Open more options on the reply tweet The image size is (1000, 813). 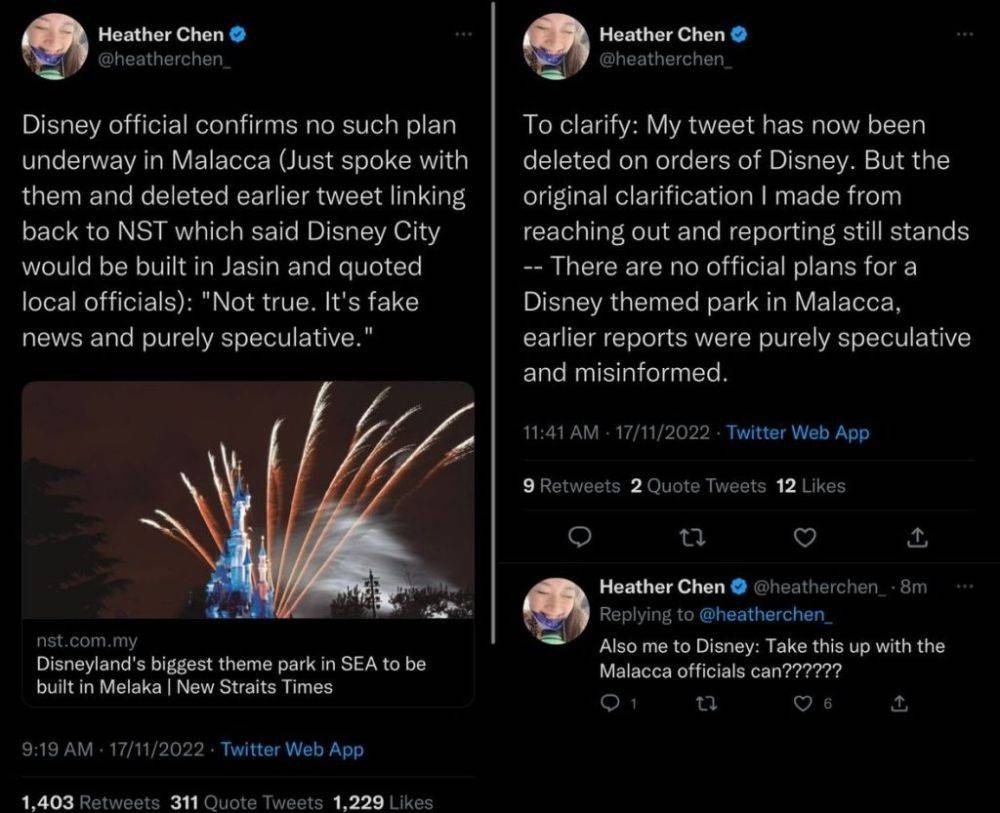[x=963, y=587]
